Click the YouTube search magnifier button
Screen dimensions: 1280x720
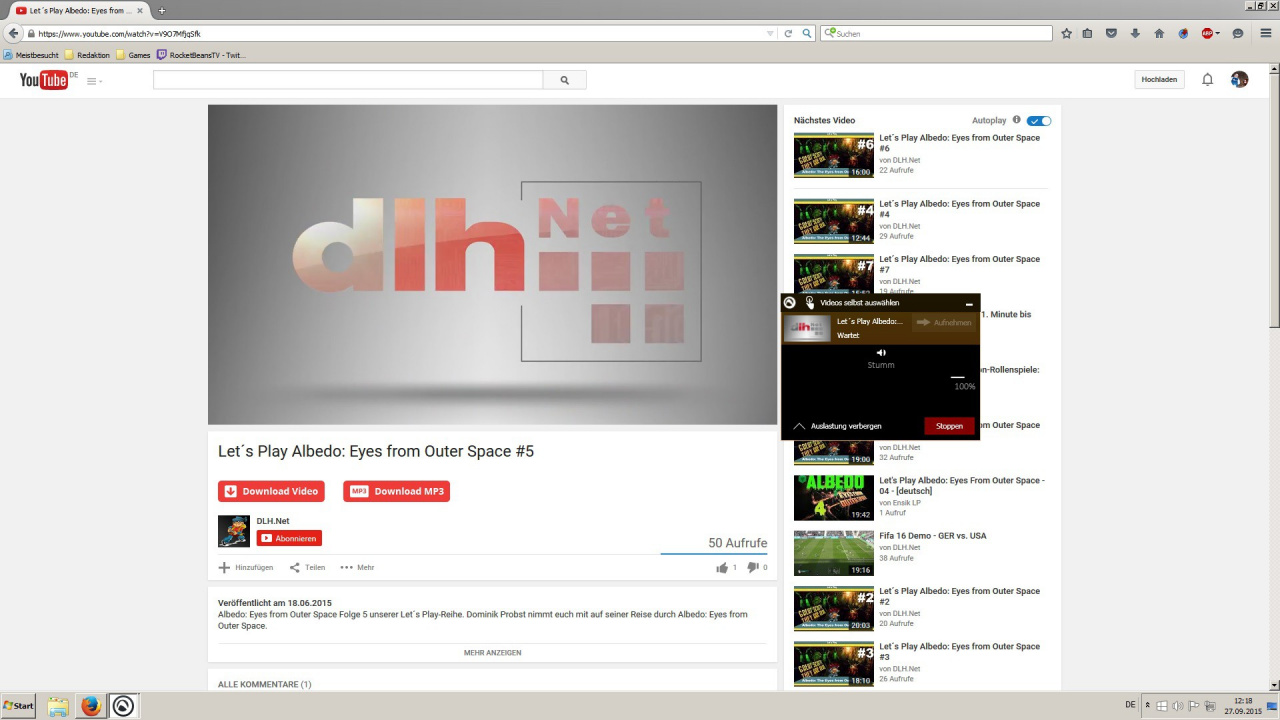[x=564, y=80]
